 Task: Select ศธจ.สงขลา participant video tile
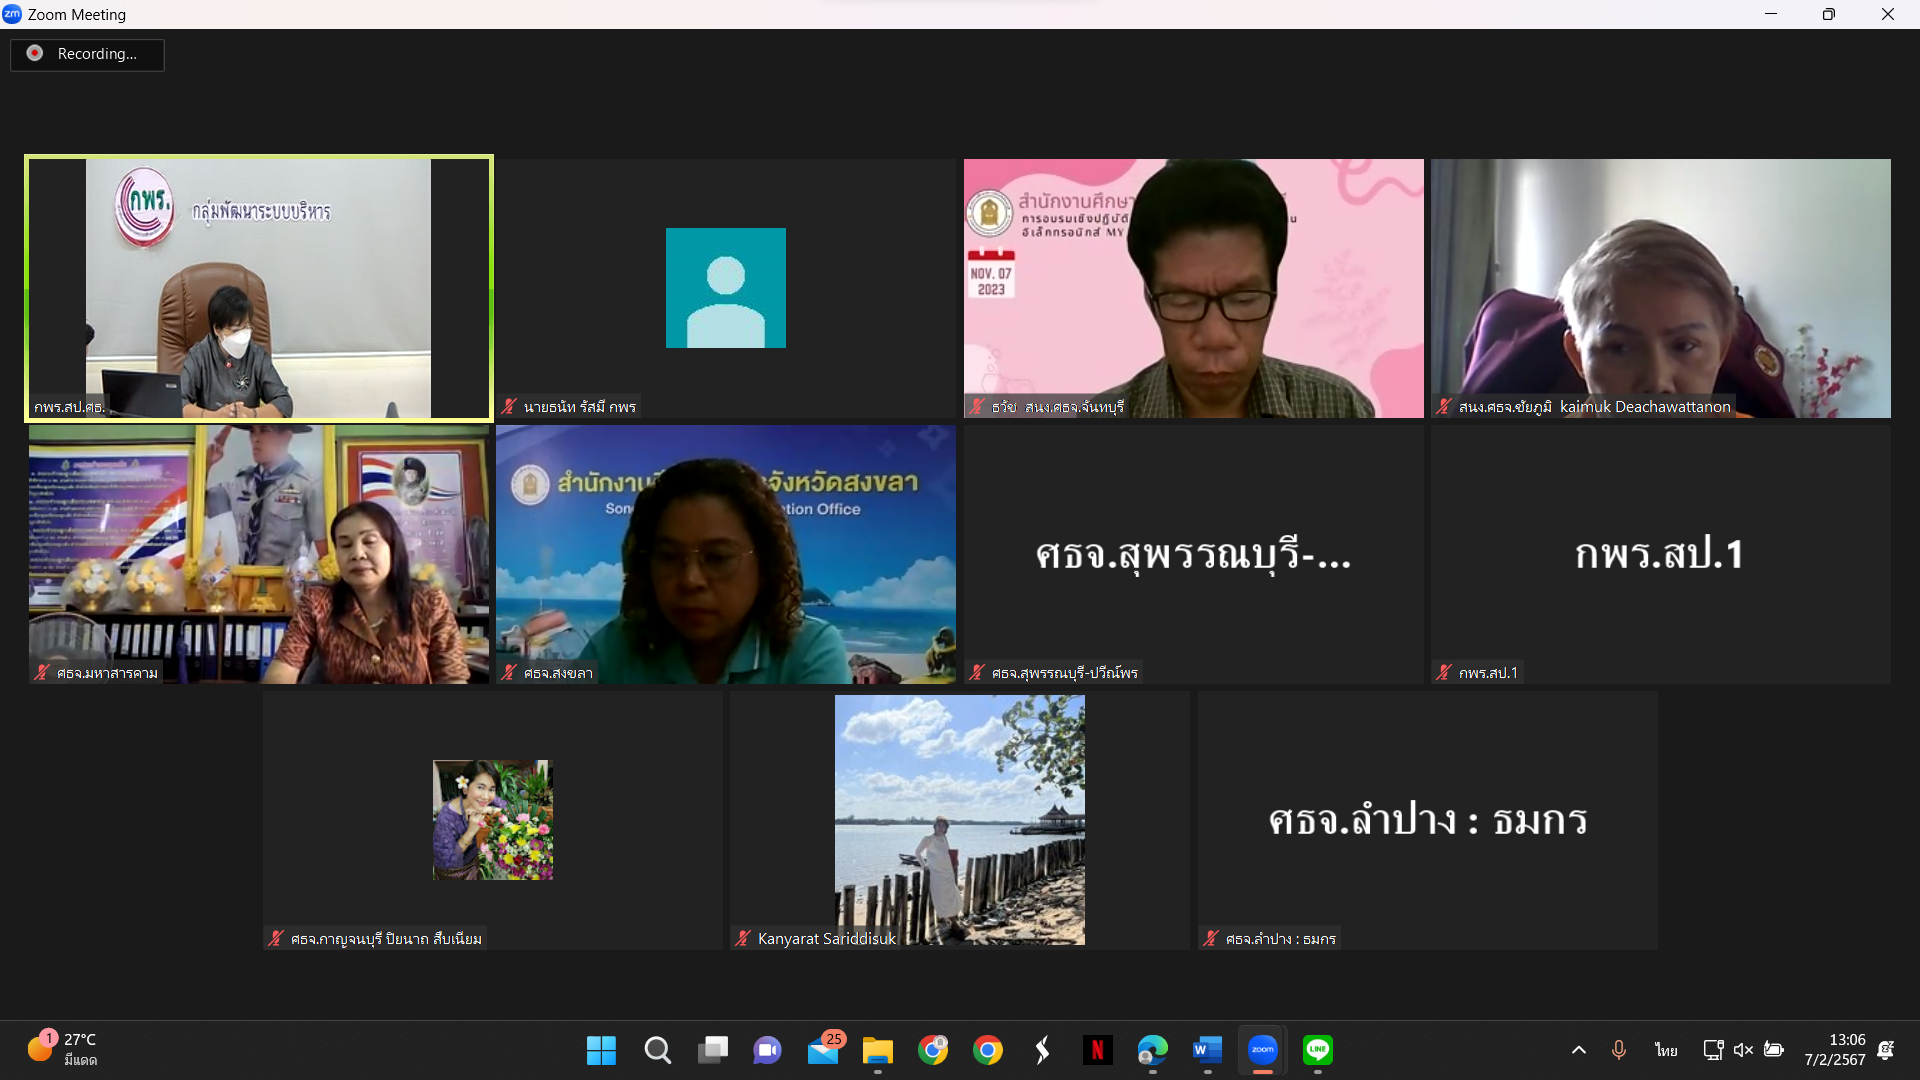(726, 554)
